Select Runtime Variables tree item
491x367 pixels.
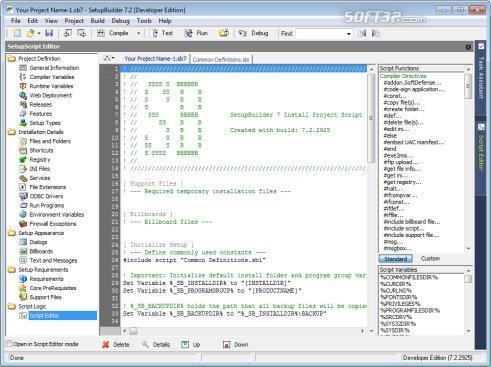51,86
